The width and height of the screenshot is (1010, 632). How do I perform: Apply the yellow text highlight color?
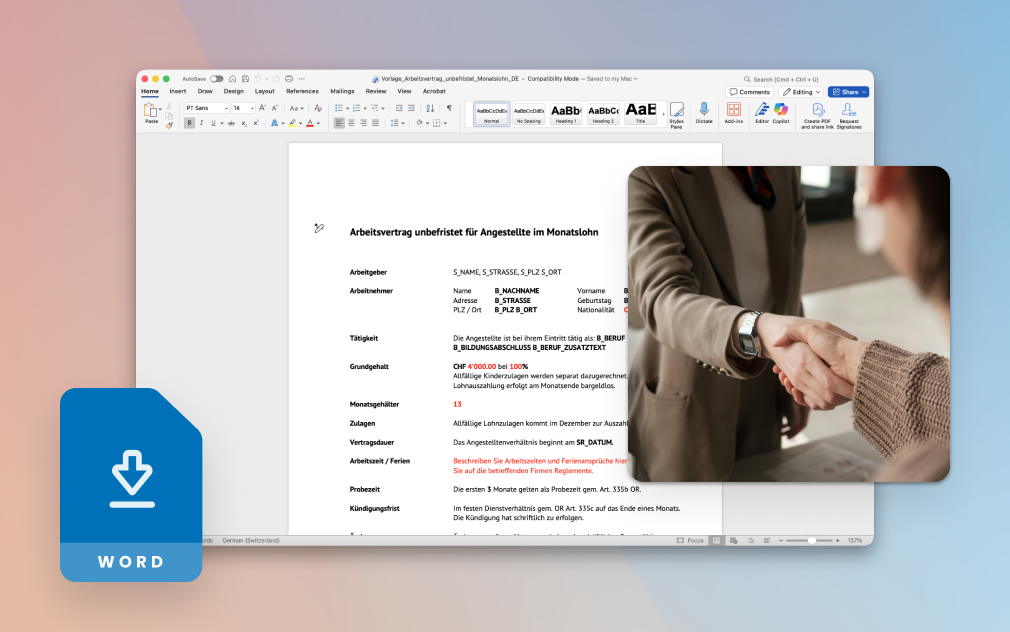click(292, 123)
